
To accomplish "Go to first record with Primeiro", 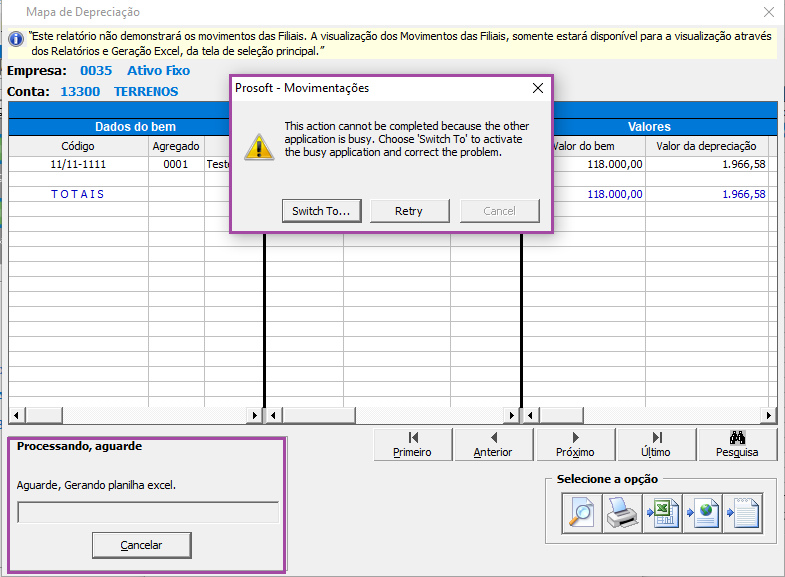I will pos(413,444).
